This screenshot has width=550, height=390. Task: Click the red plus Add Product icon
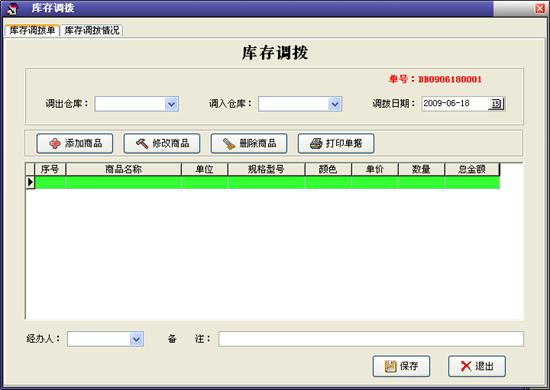[x=55, y=143]
